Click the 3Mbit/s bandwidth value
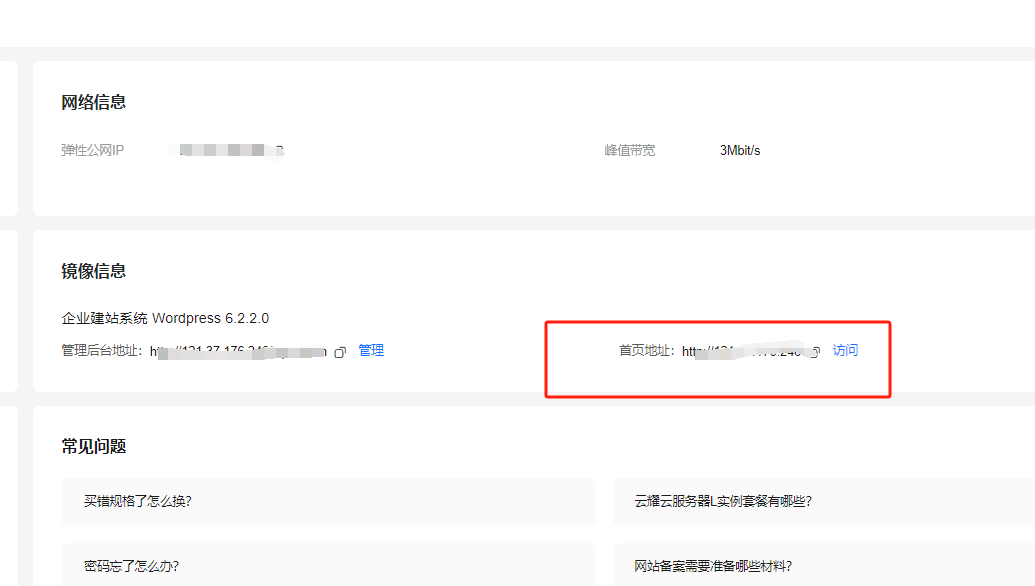Screen dimensions: 1035x586 click(x=740, y=151)
